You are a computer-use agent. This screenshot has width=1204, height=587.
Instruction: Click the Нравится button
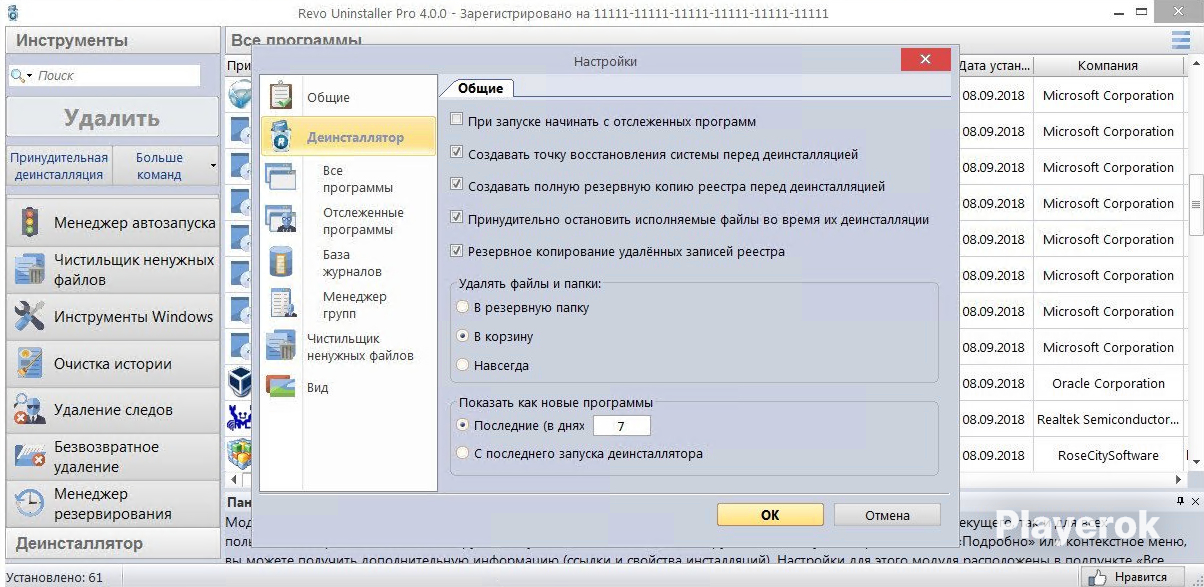pyautogui.click(x=1132, y=577)
